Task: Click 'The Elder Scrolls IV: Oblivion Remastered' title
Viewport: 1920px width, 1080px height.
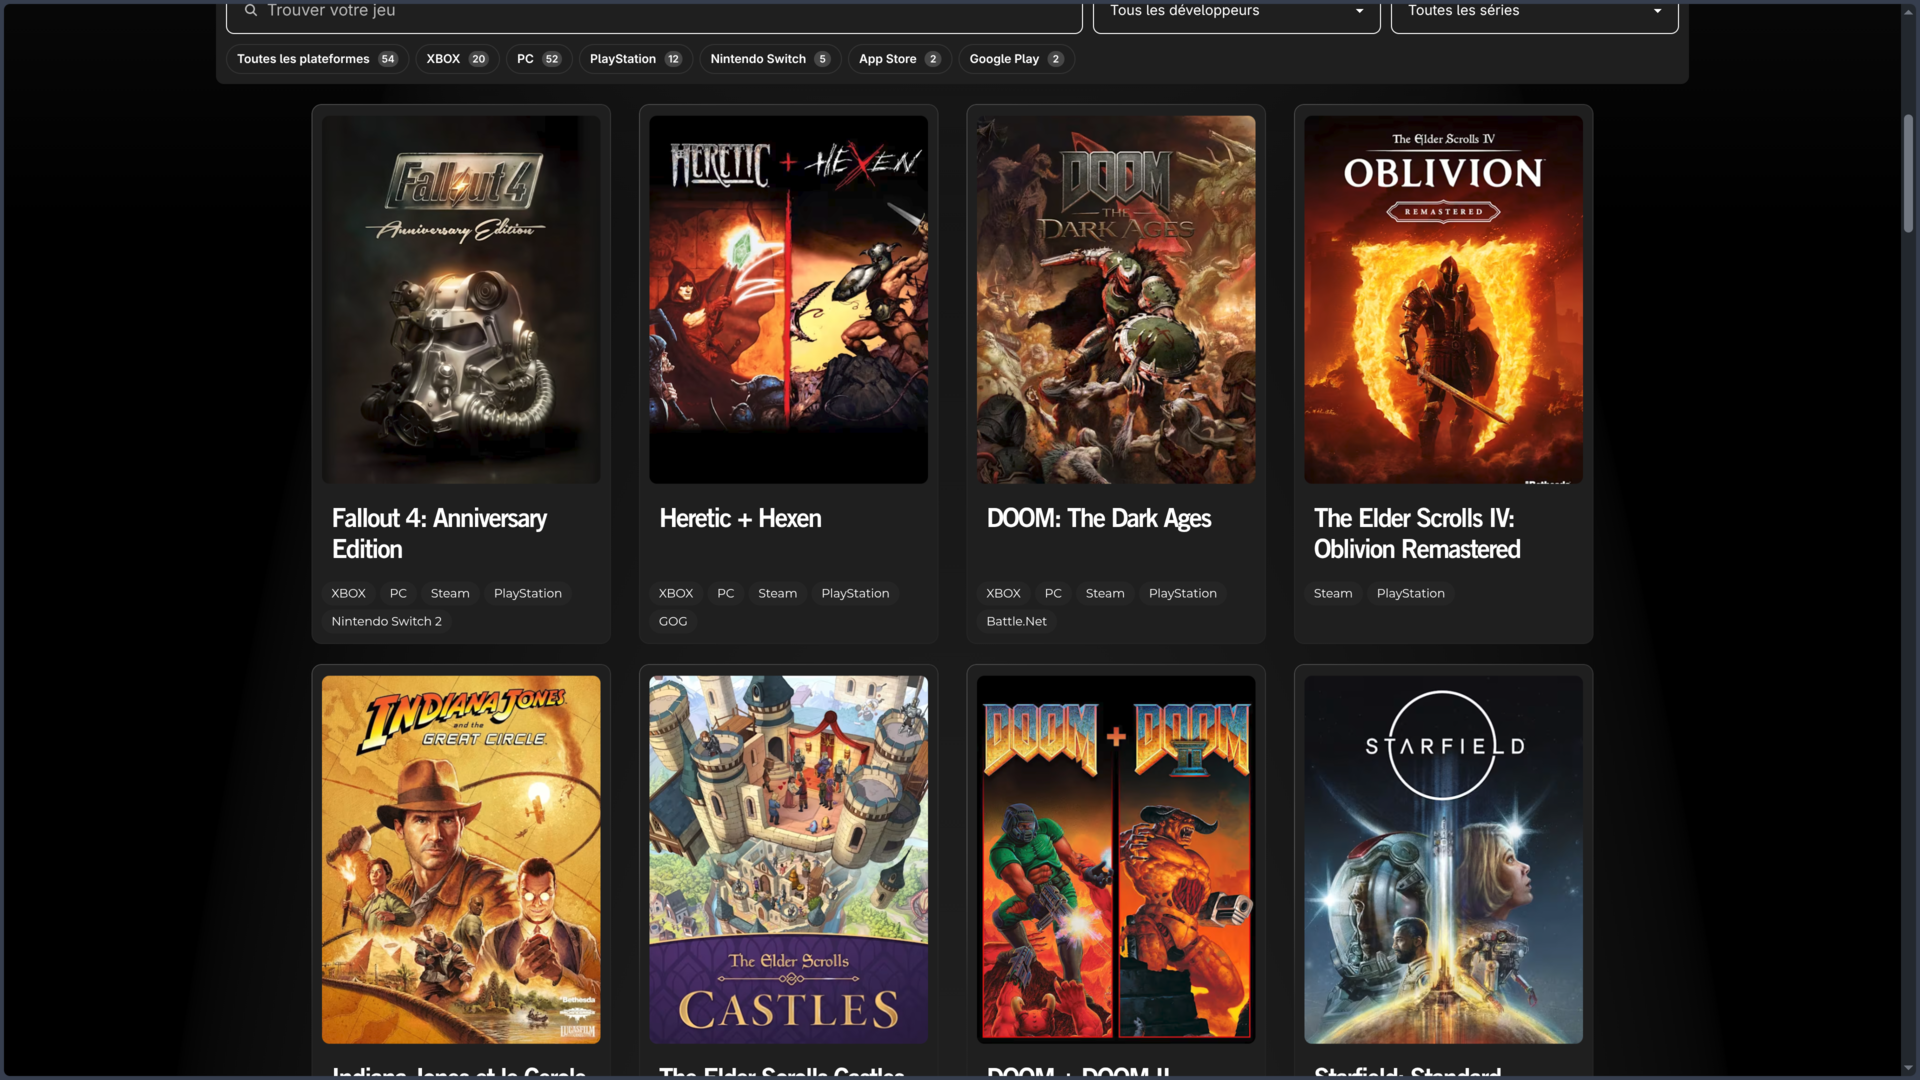Action: pyautogui.click(x=1417, y=533)
